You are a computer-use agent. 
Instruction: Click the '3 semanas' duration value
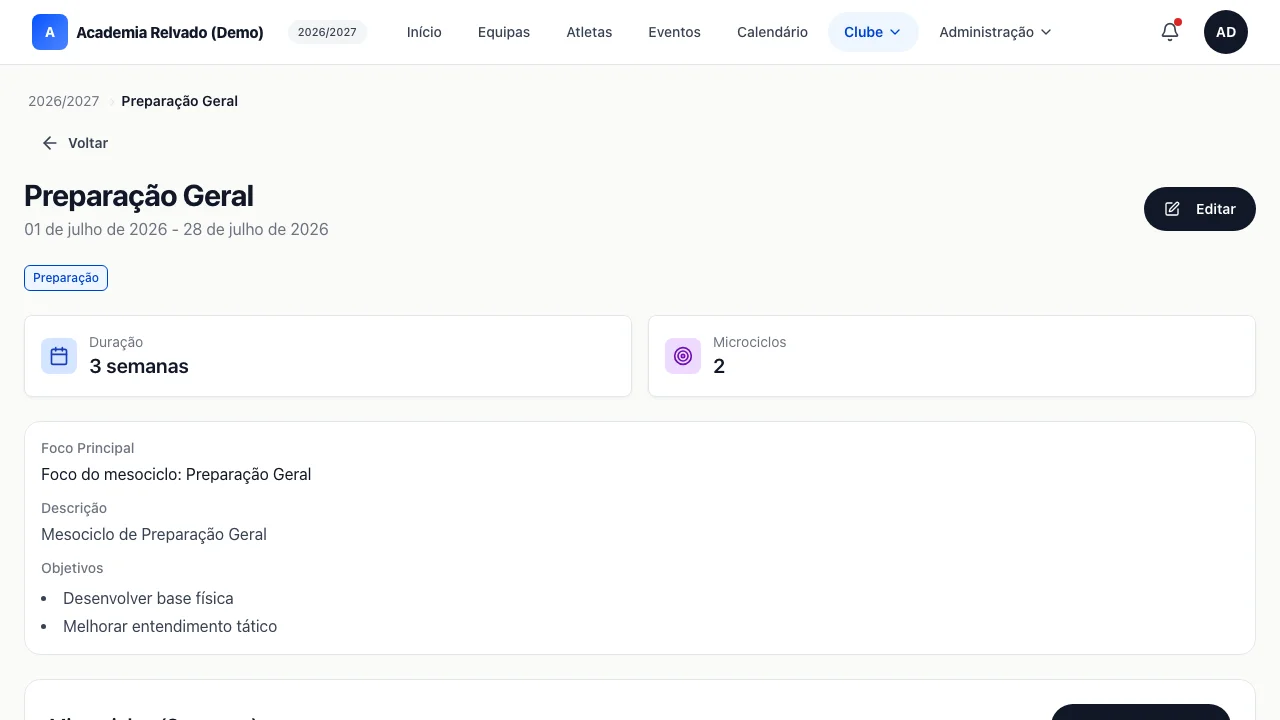click(139, 366)
